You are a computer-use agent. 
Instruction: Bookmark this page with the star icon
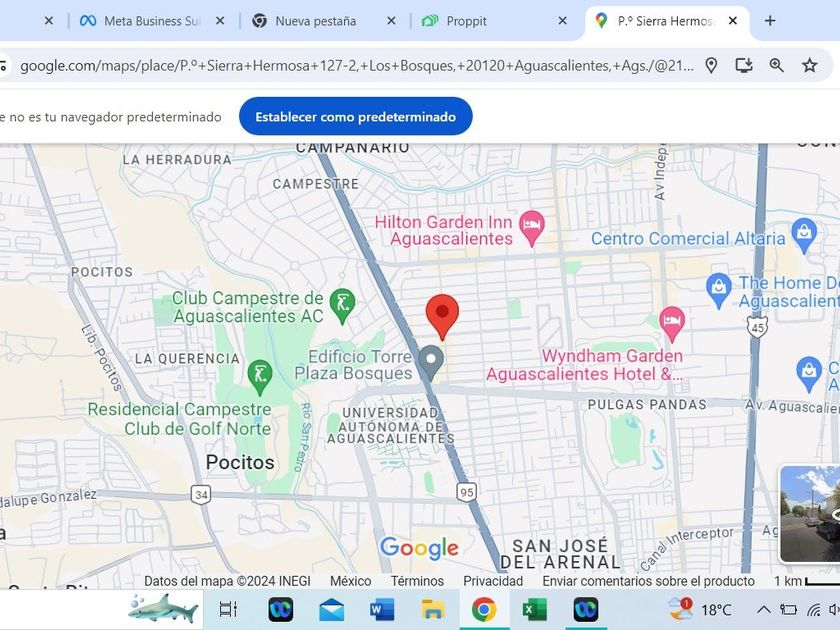pos(809,66)
